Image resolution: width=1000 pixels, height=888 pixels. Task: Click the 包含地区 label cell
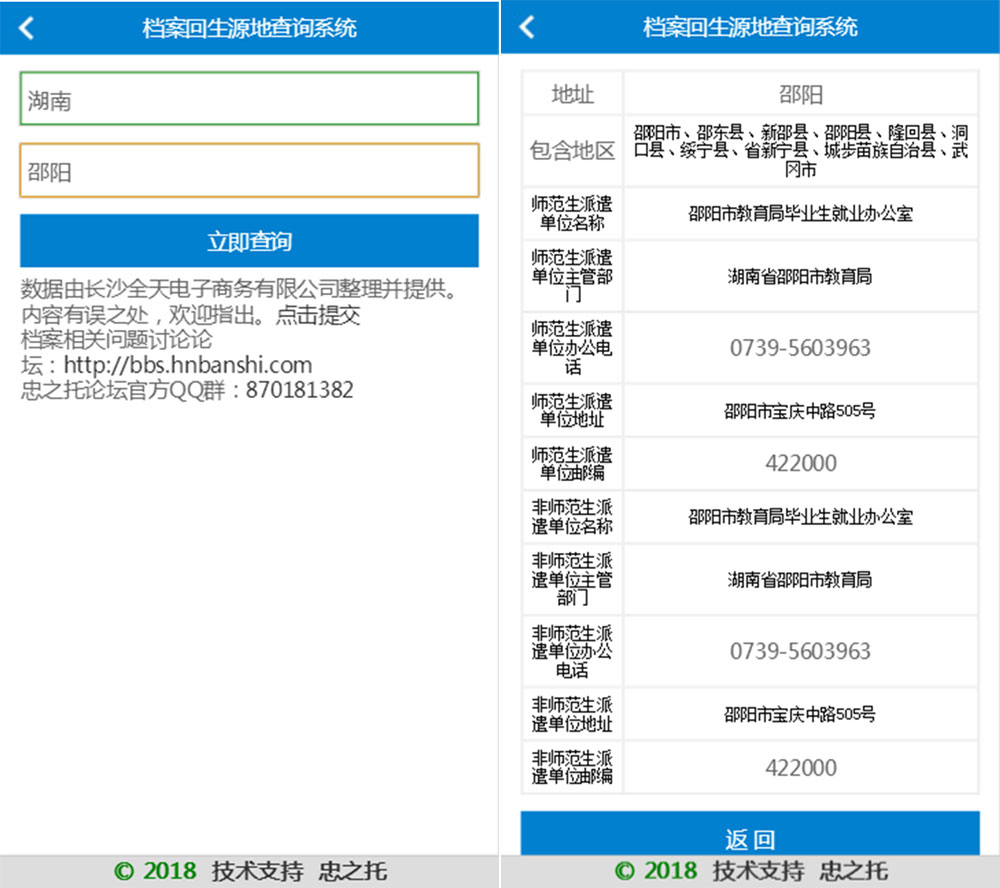click(572, 151)
